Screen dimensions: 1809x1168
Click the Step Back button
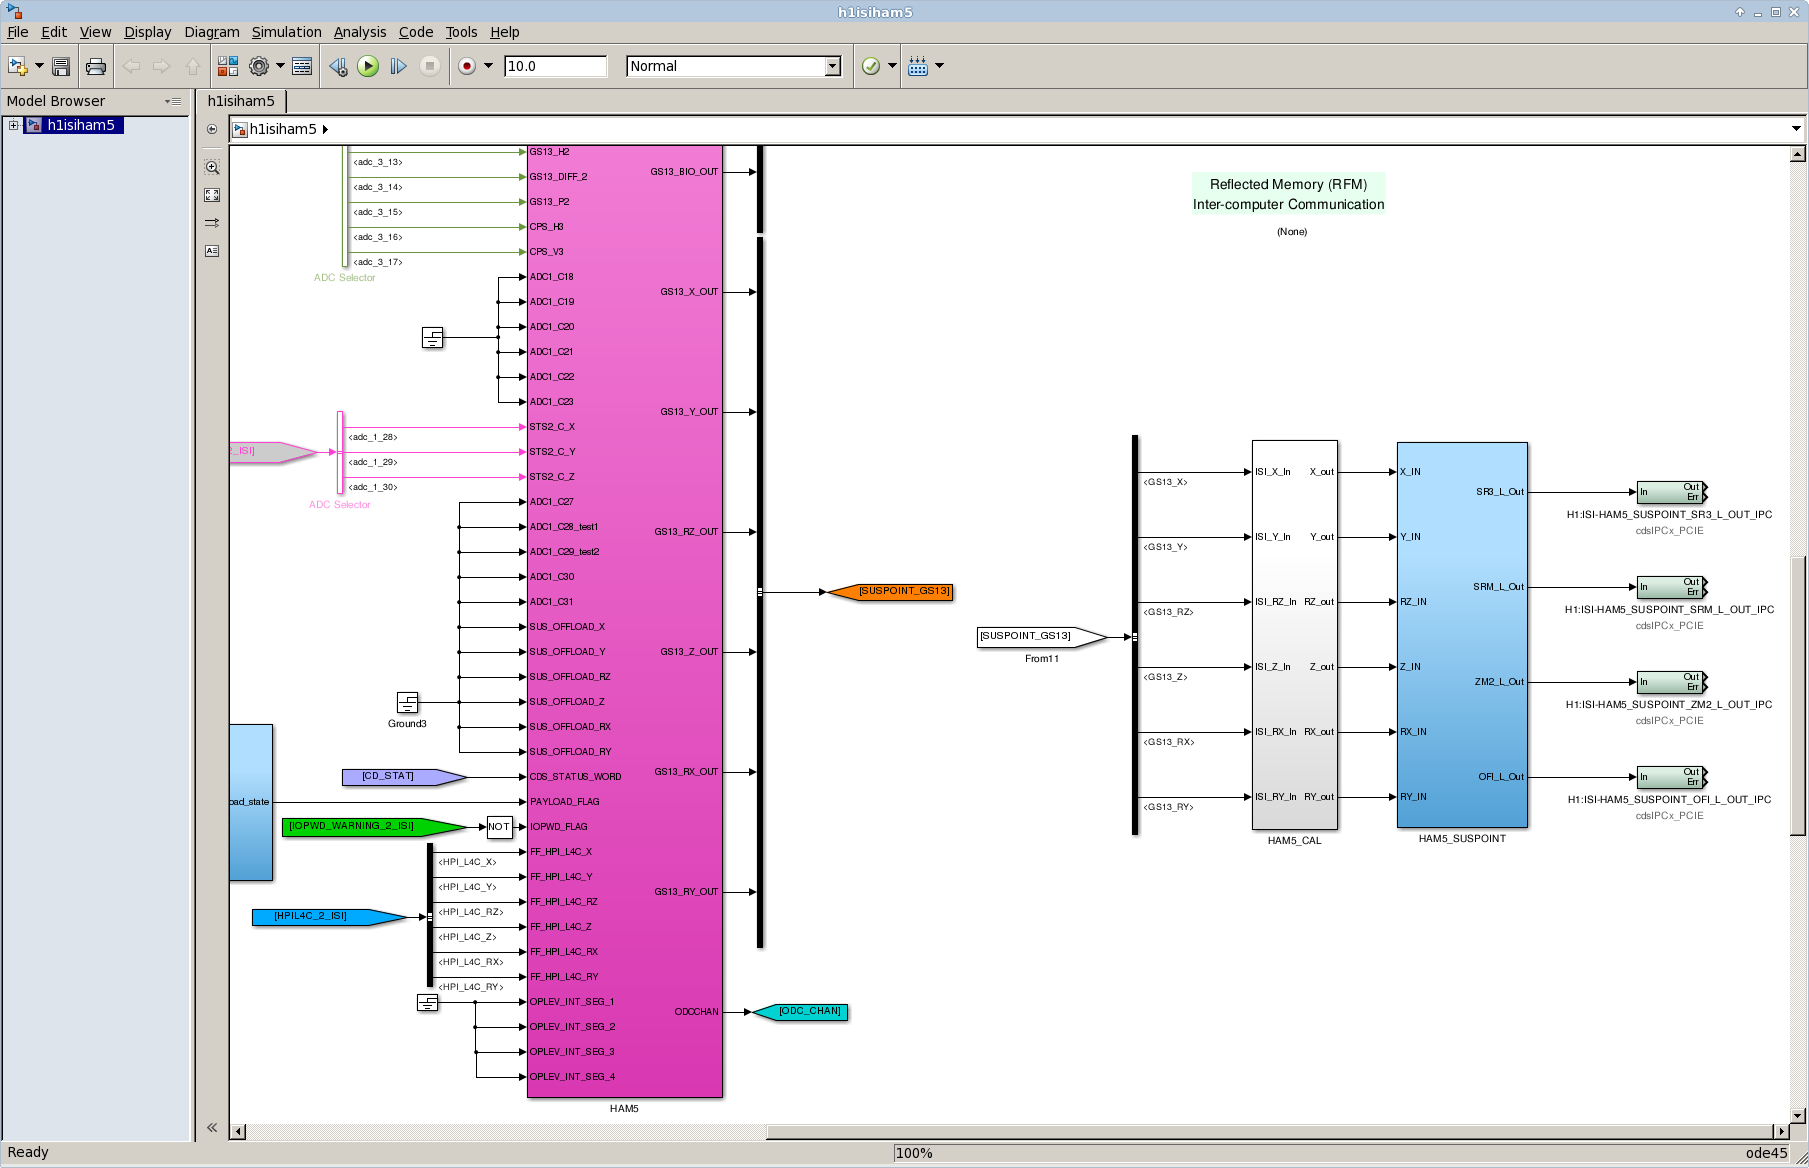click(338, 66)
